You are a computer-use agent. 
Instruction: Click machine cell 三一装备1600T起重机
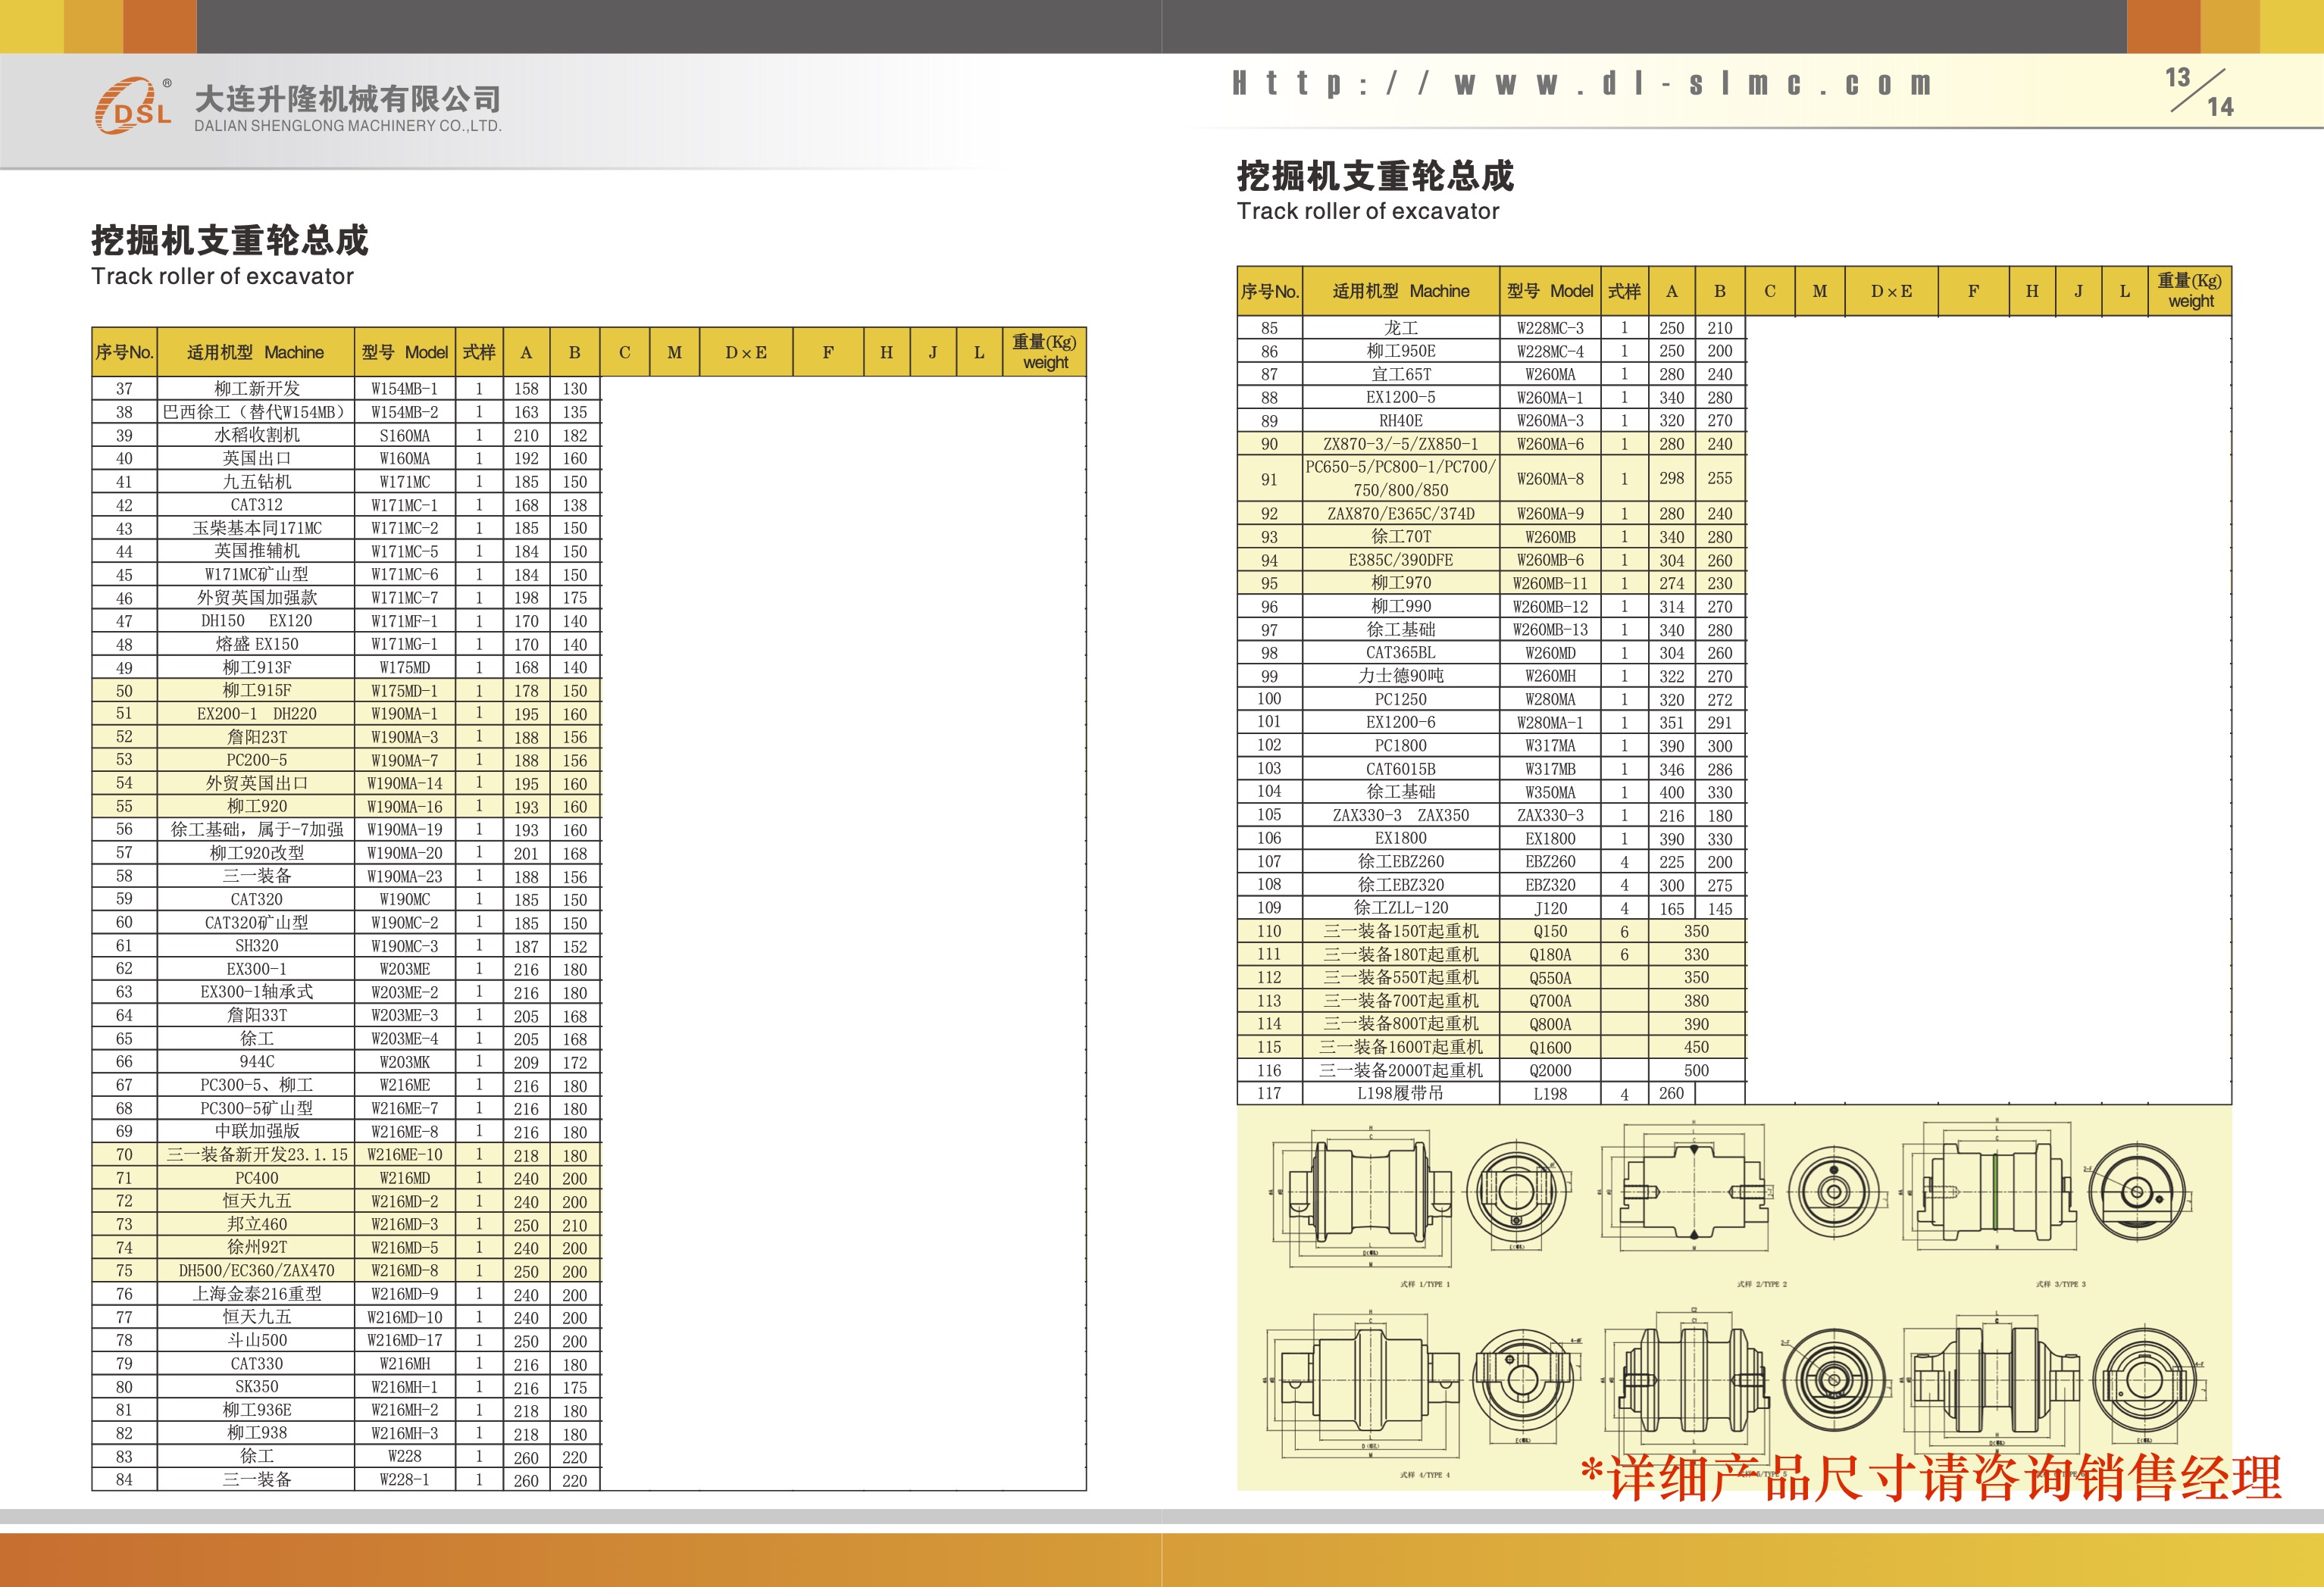click(x=1401, y=1047)
